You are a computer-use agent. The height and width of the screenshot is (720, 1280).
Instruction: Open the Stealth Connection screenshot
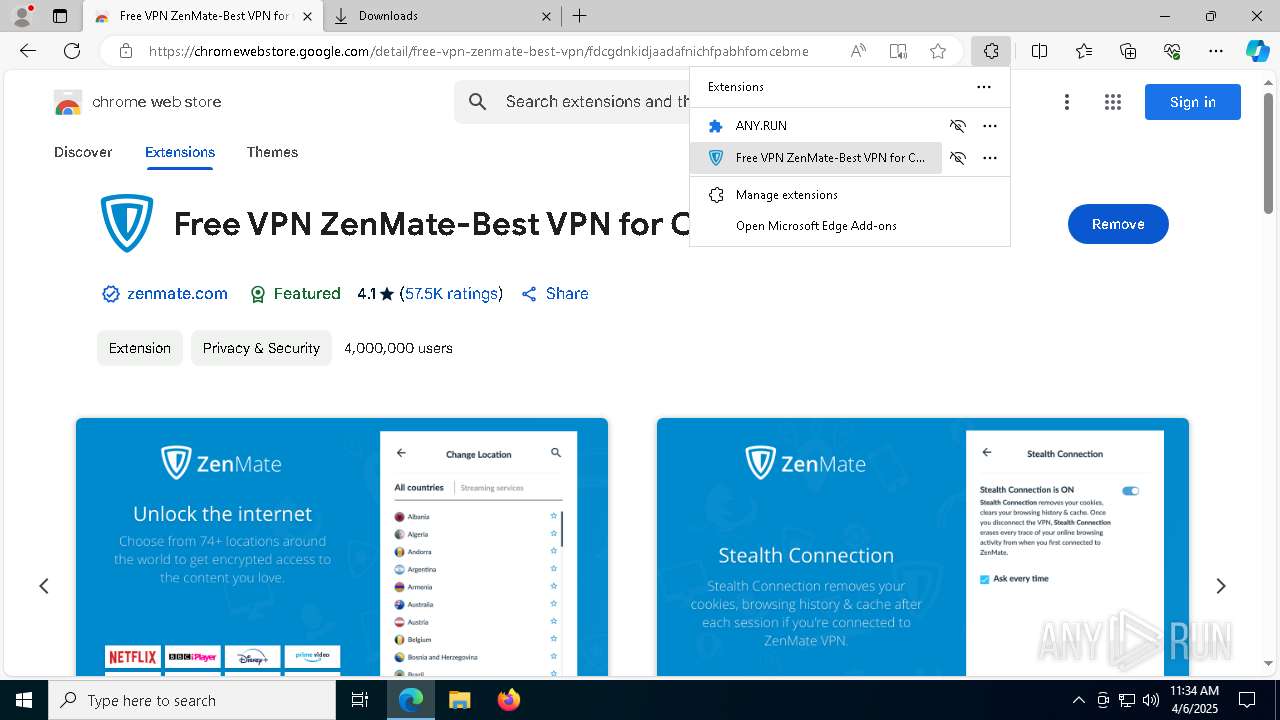923,547
